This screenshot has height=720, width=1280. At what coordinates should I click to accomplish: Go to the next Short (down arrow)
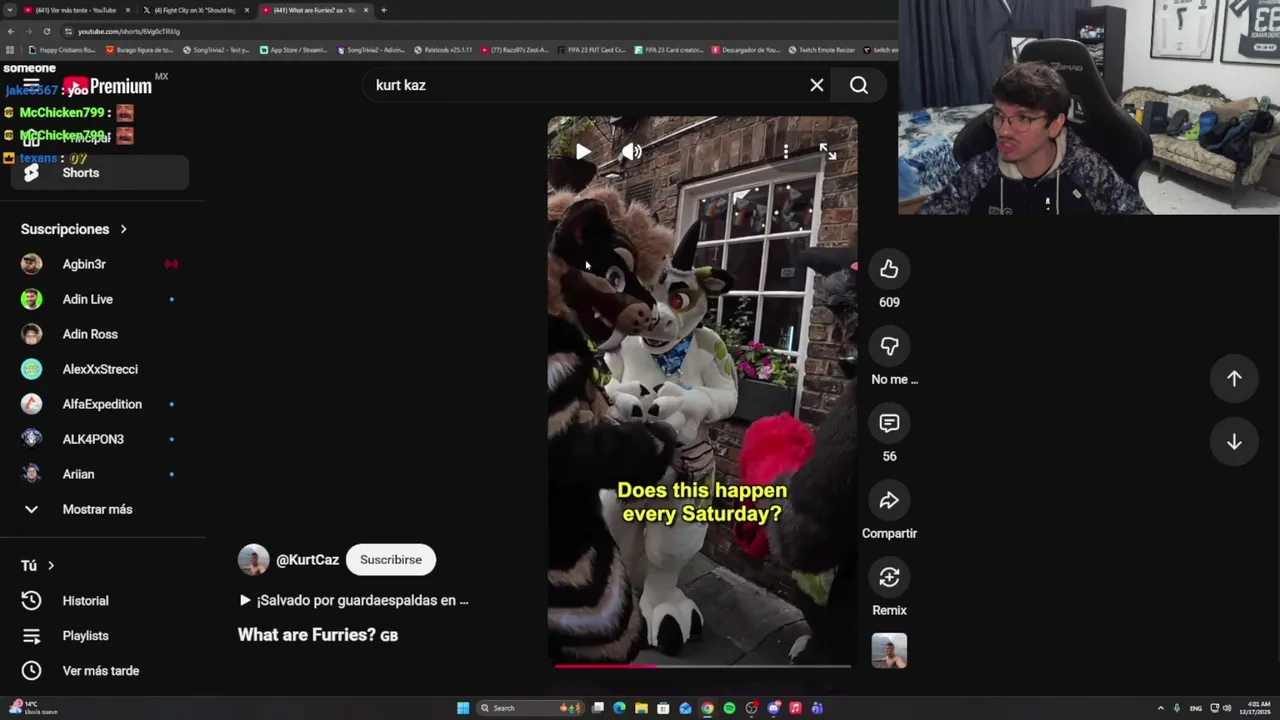pyautogui.click(x=1234, y=442)
